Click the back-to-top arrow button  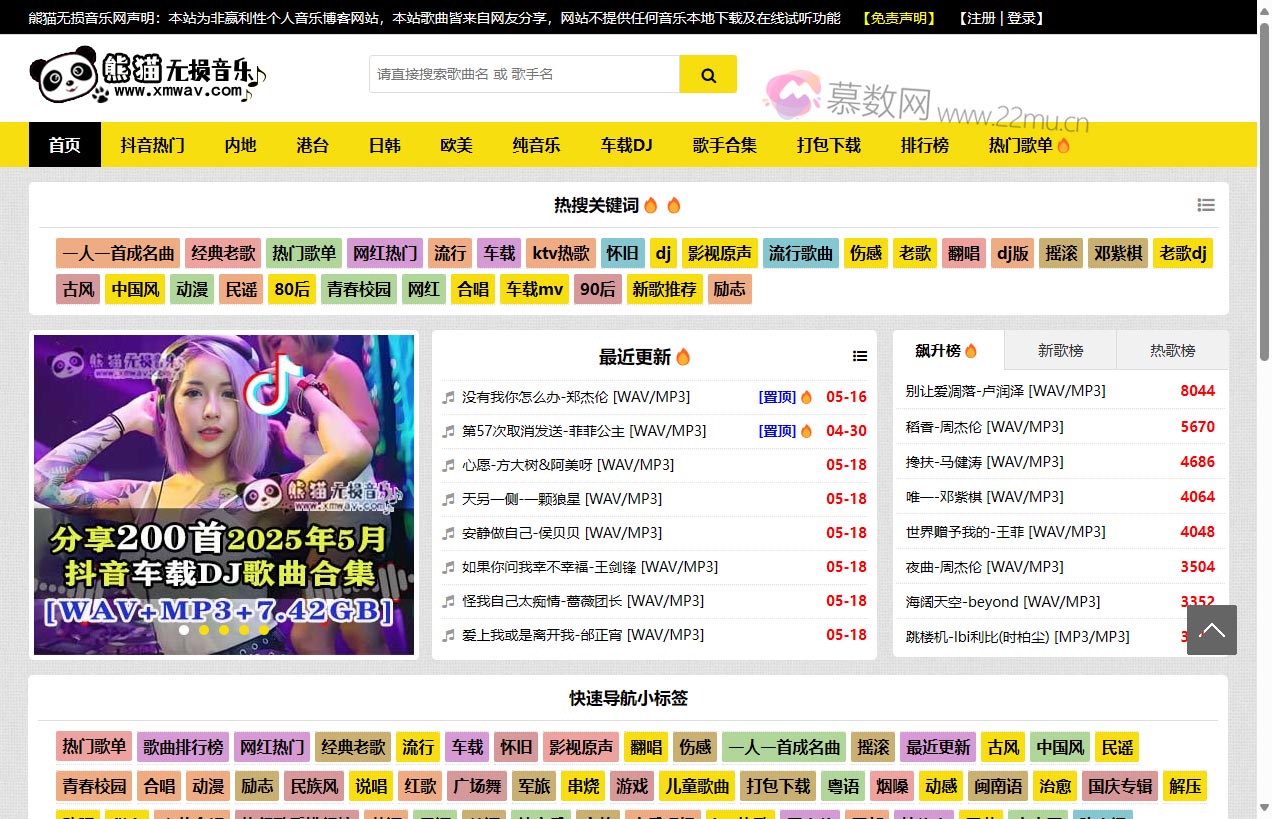point(1211,630)
